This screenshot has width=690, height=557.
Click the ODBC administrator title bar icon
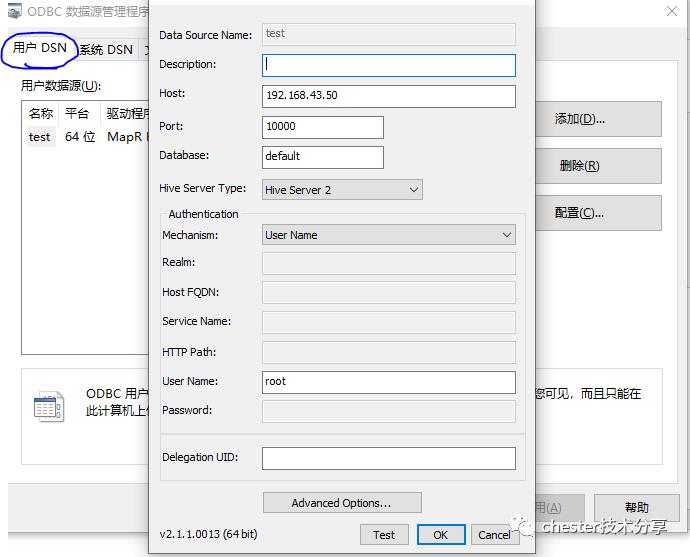pyautogui.click(x=15, y=11)
